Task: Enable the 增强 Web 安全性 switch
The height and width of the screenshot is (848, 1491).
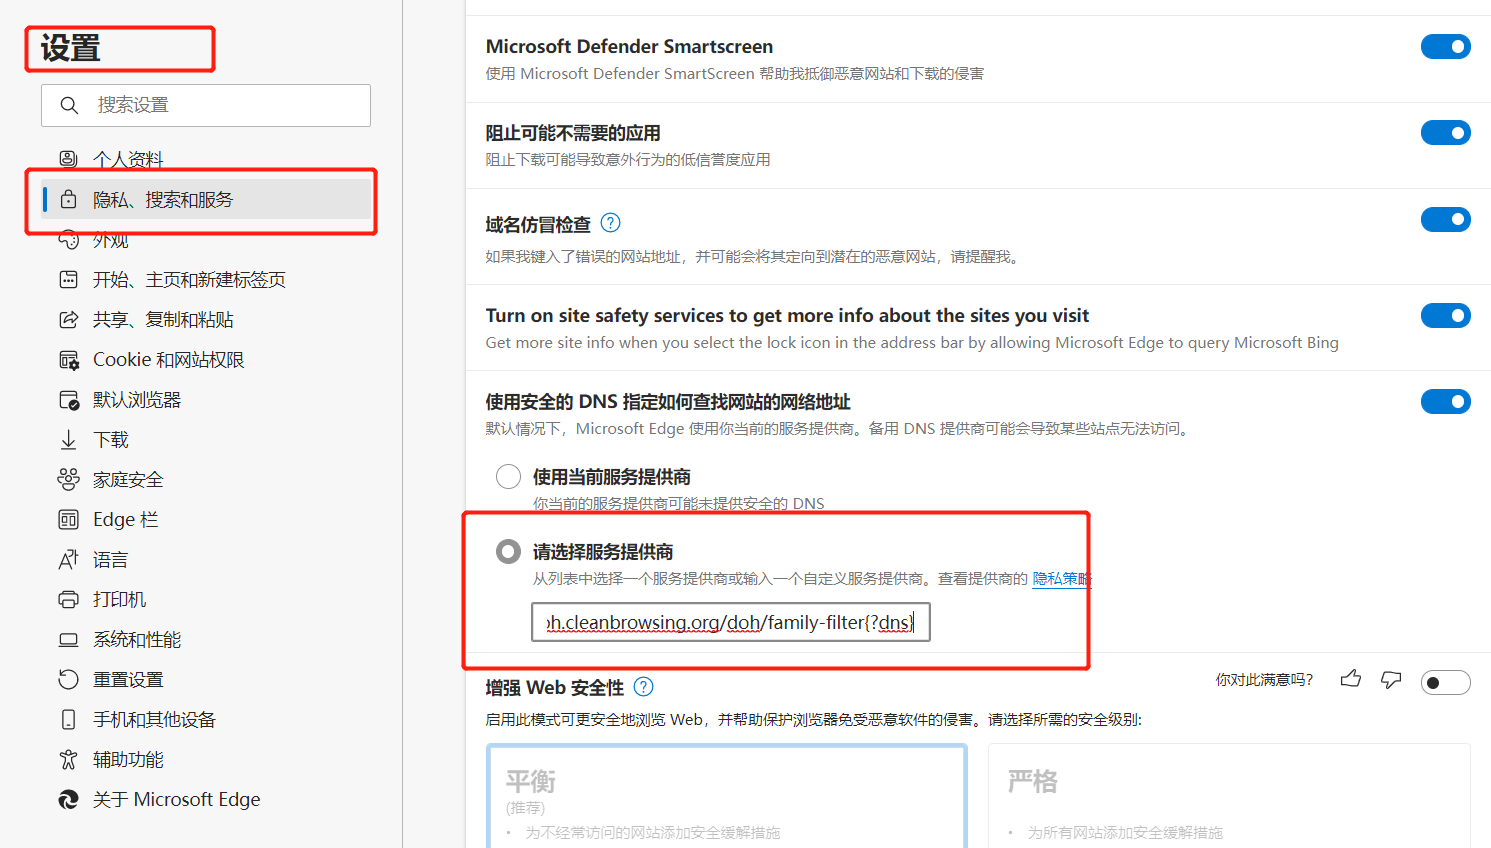Action: pyautogui.click(x=1445, y=682)
